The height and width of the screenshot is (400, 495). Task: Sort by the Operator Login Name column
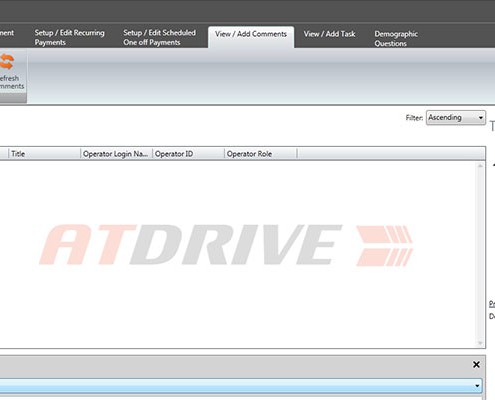point(116,154)
